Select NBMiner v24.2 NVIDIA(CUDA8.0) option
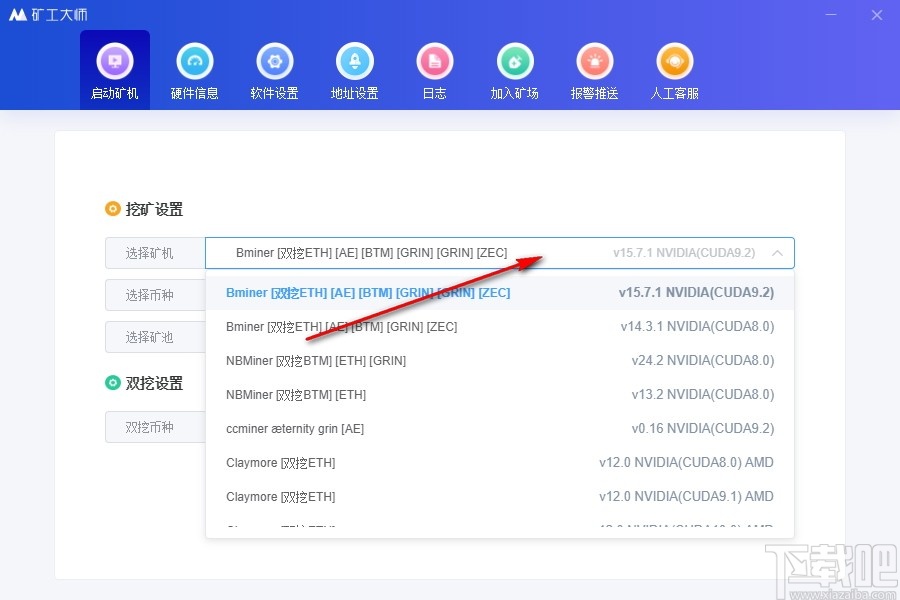The height and width of the screenshot is (600, 900). pos(499,361)
